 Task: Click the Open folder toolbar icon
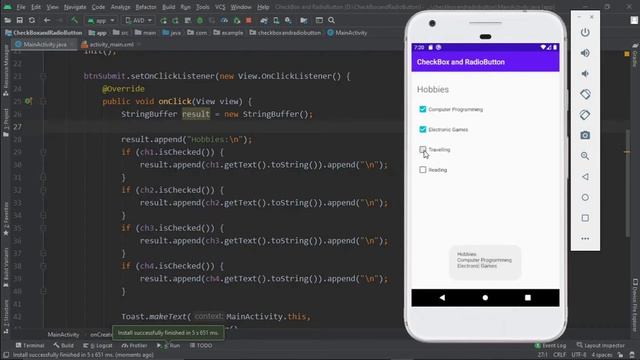coord(8,20)
